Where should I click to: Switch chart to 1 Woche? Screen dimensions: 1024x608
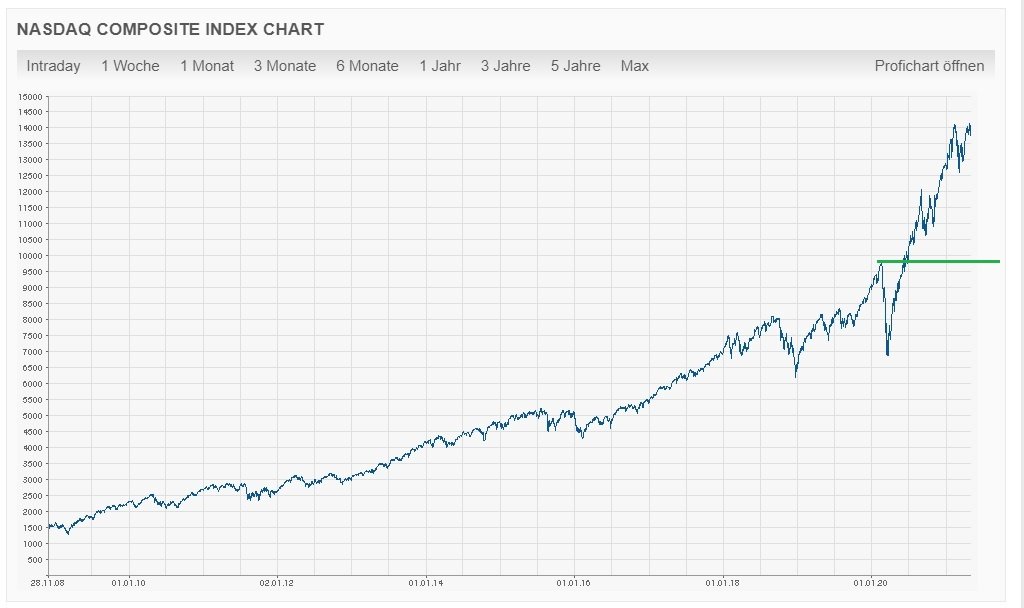pos(131,66)
